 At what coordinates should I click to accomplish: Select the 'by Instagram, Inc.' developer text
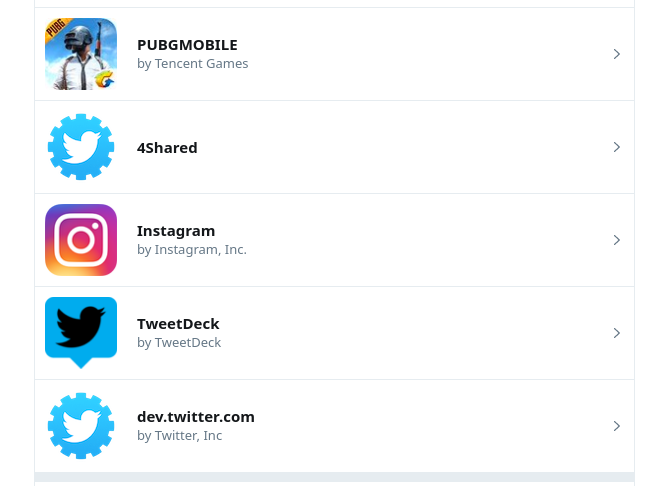[192, 249]
